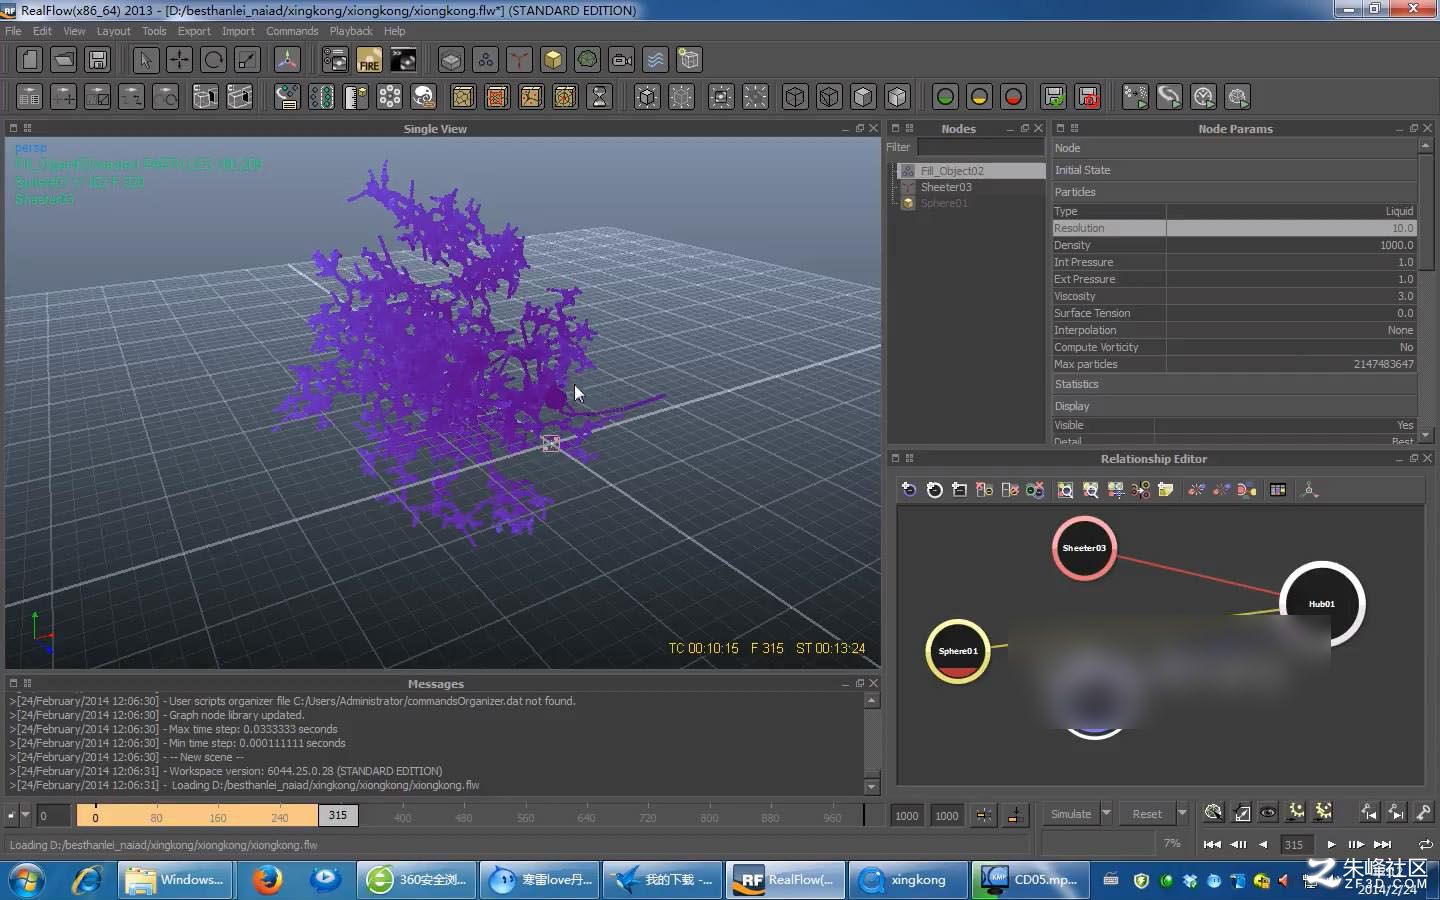Click the timeline frame 315 marker
Viewport: 1440px width, 900px height.
pyautogui.click(x=338, y=815)
